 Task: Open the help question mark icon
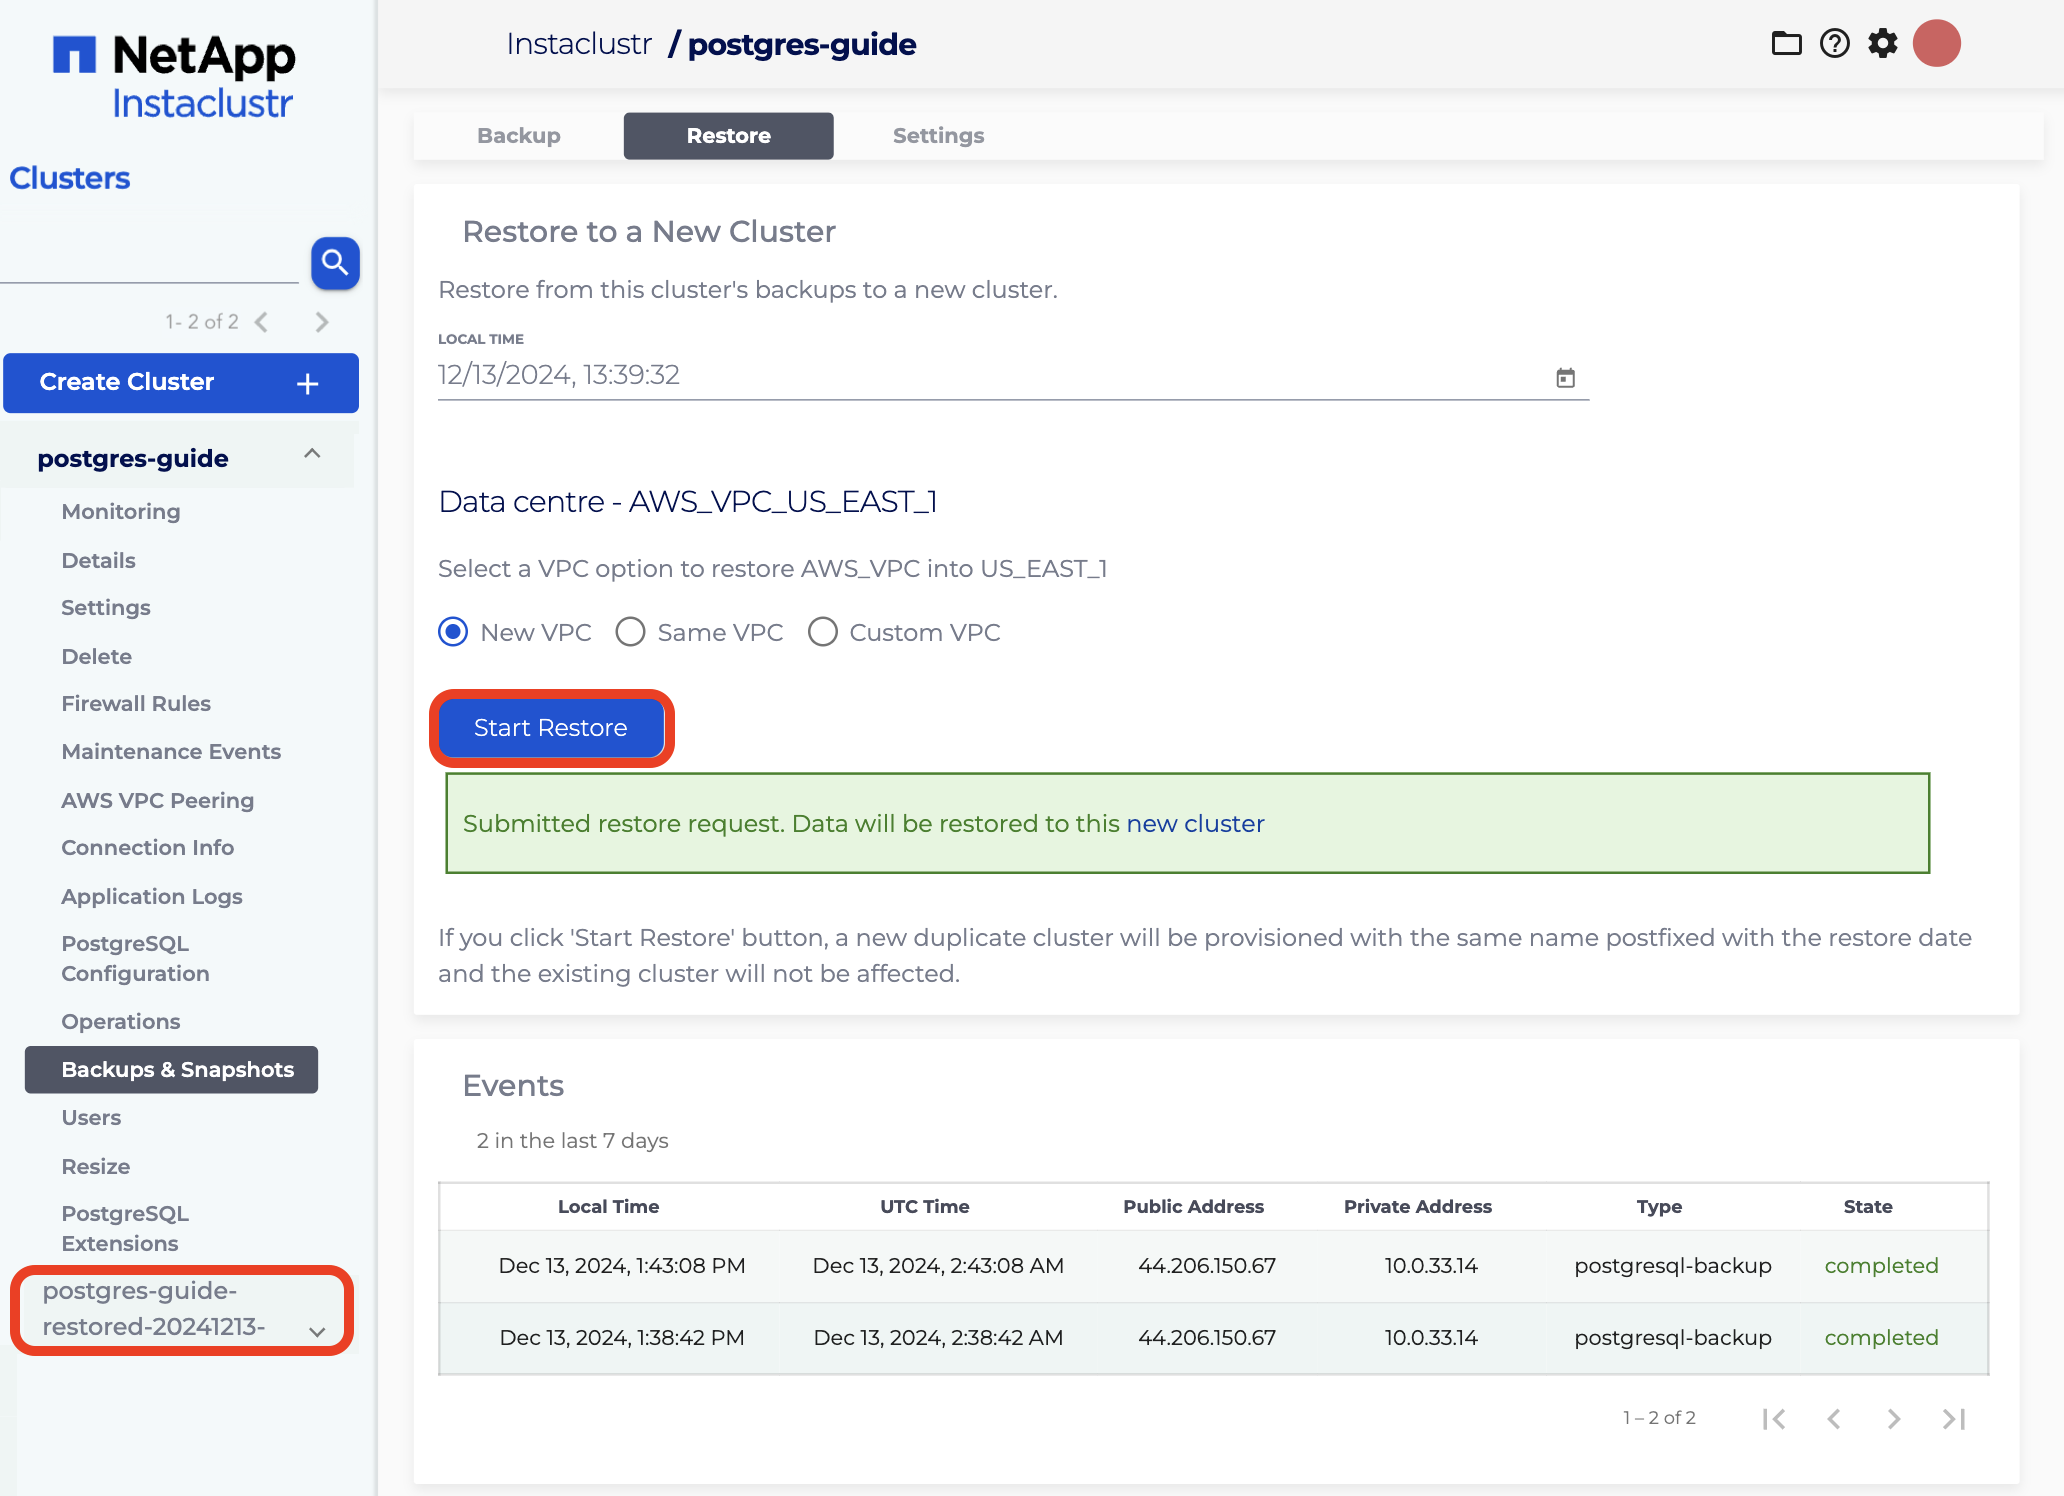tap(1834, 44)
